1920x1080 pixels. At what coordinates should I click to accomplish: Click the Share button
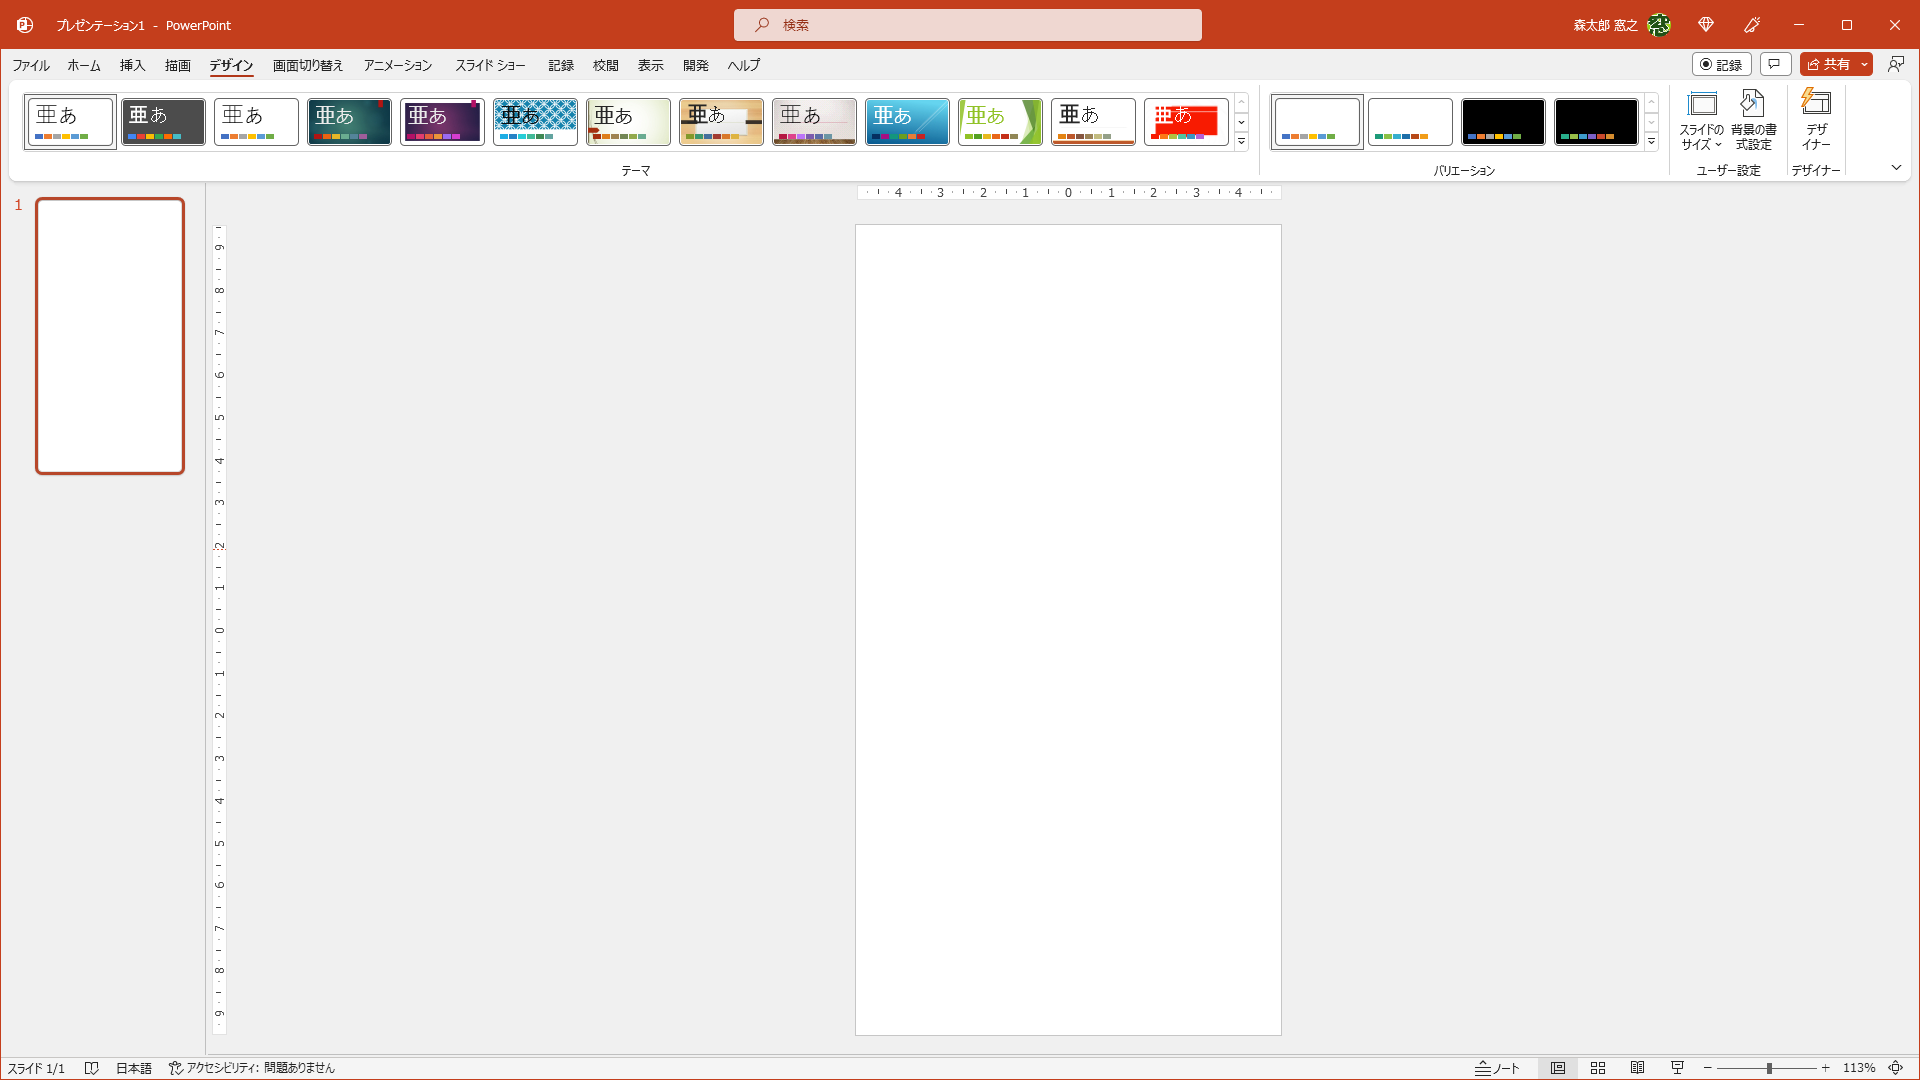pos(1828,64)
